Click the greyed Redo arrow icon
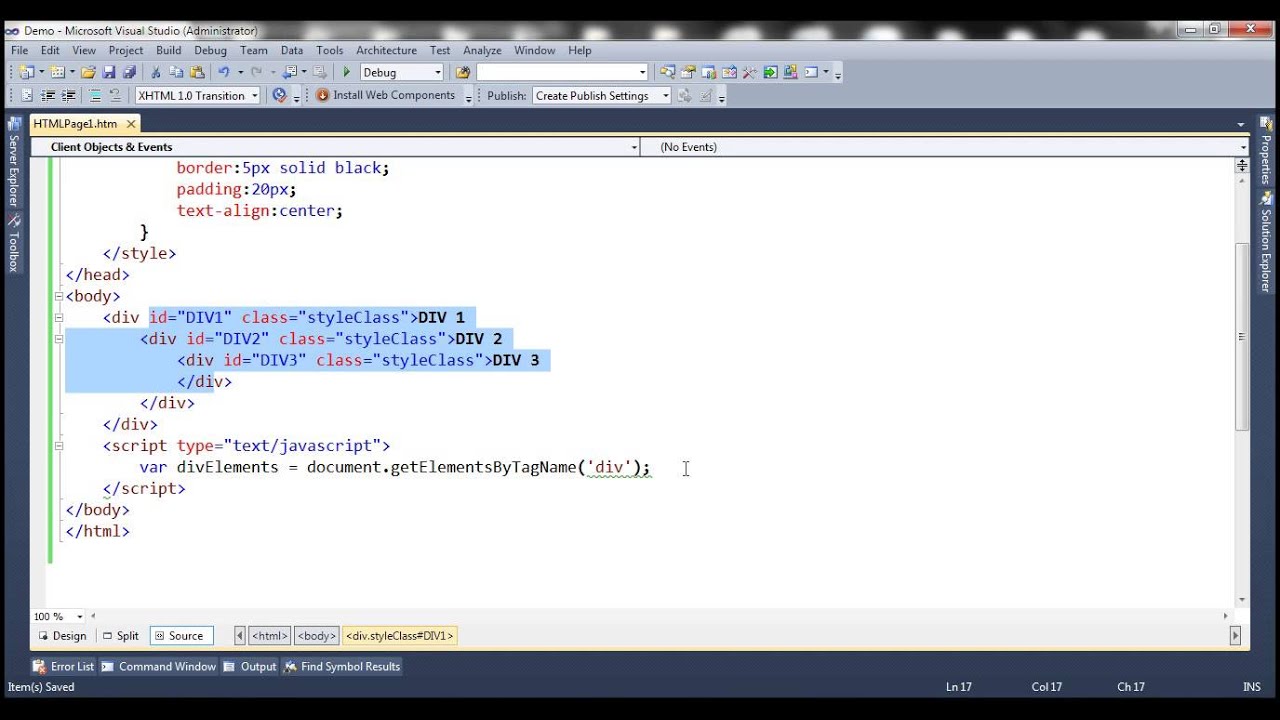 [255, 72]
